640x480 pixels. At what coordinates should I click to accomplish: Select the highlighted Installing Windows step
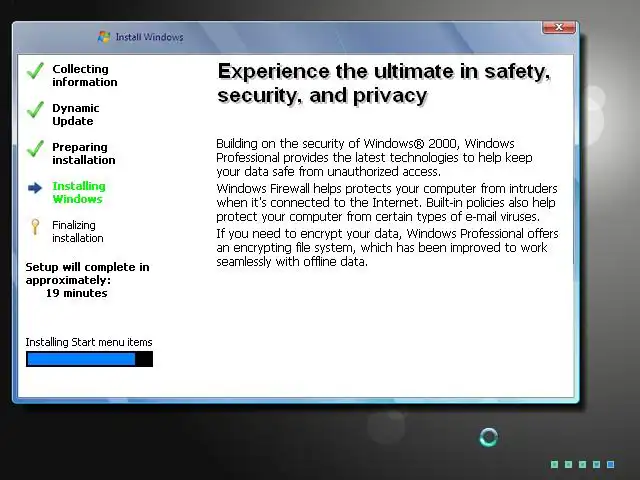click(79, 192)
